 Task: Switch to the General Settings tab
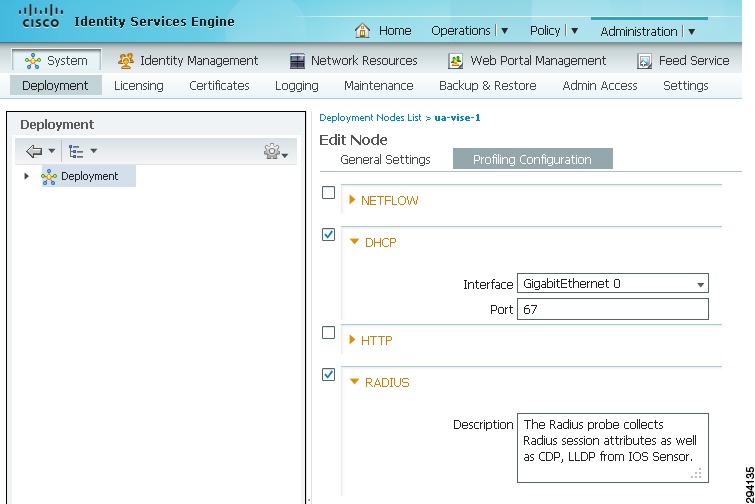(x=385, y=159)
